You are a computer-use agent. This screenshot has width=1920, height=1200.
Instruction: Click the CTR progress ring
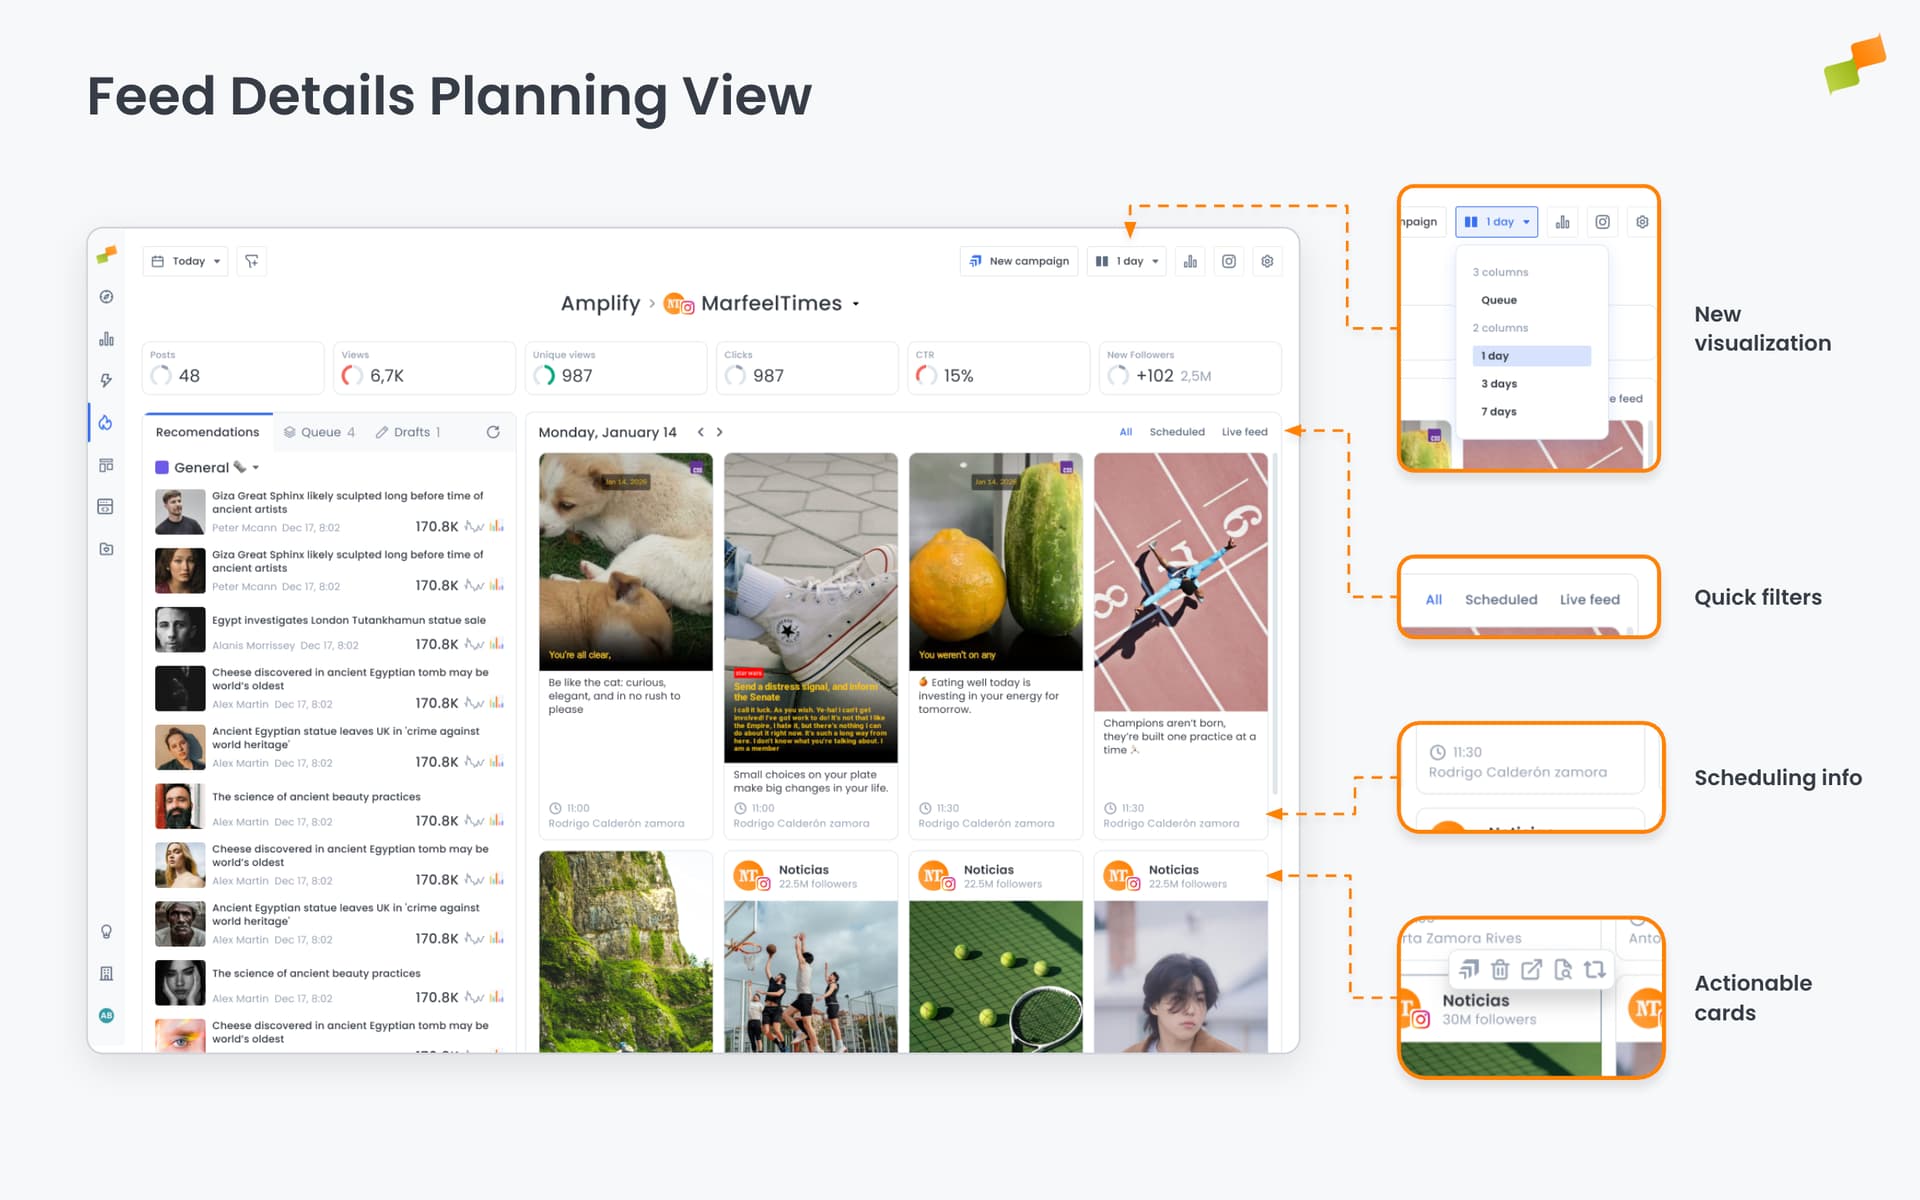925,375
